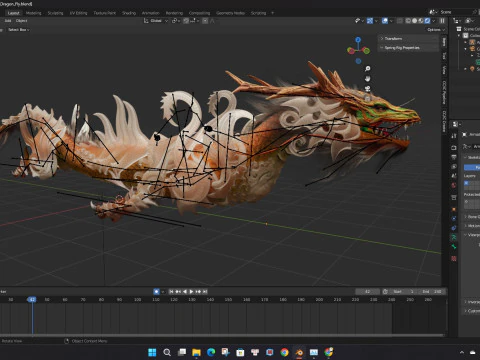Open the Sculpting workspace tab
The width and height of the screenshot is (480, 360).
tap(55, 13)
